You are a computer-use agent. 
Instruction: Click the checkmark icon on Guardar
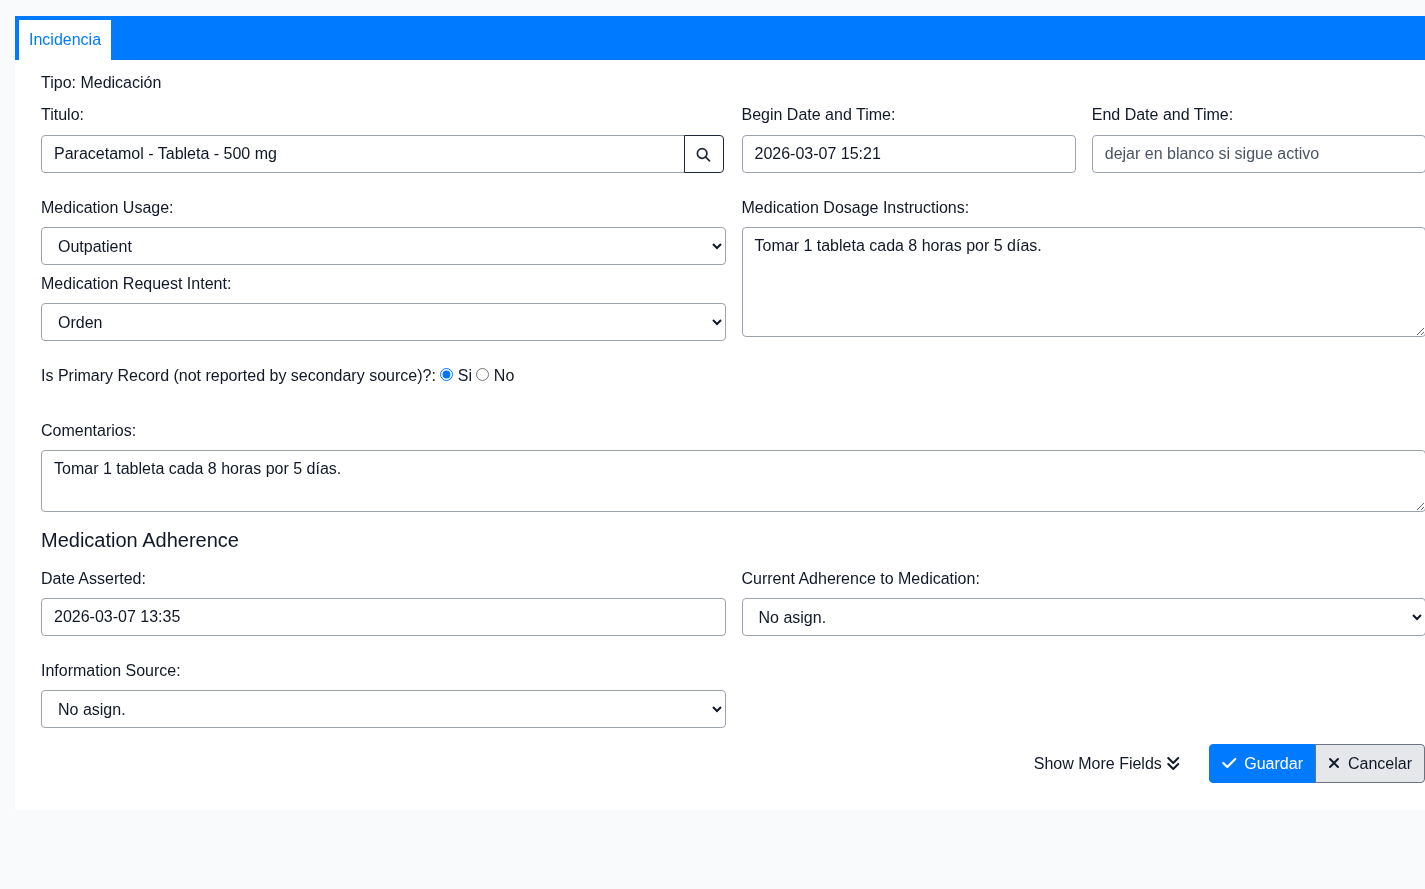[1229, 763]
